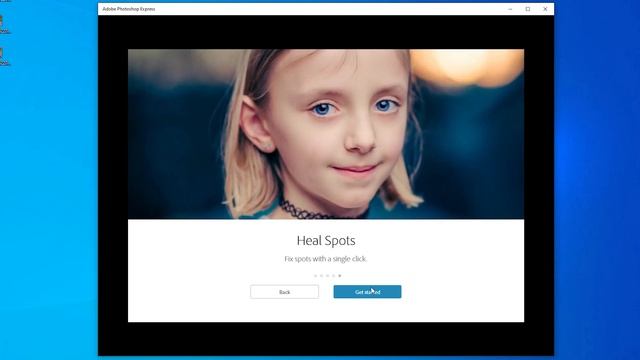This screenshot has width=640, height=360.
Task: Select the second pagination dot
Action: [321, 276]
